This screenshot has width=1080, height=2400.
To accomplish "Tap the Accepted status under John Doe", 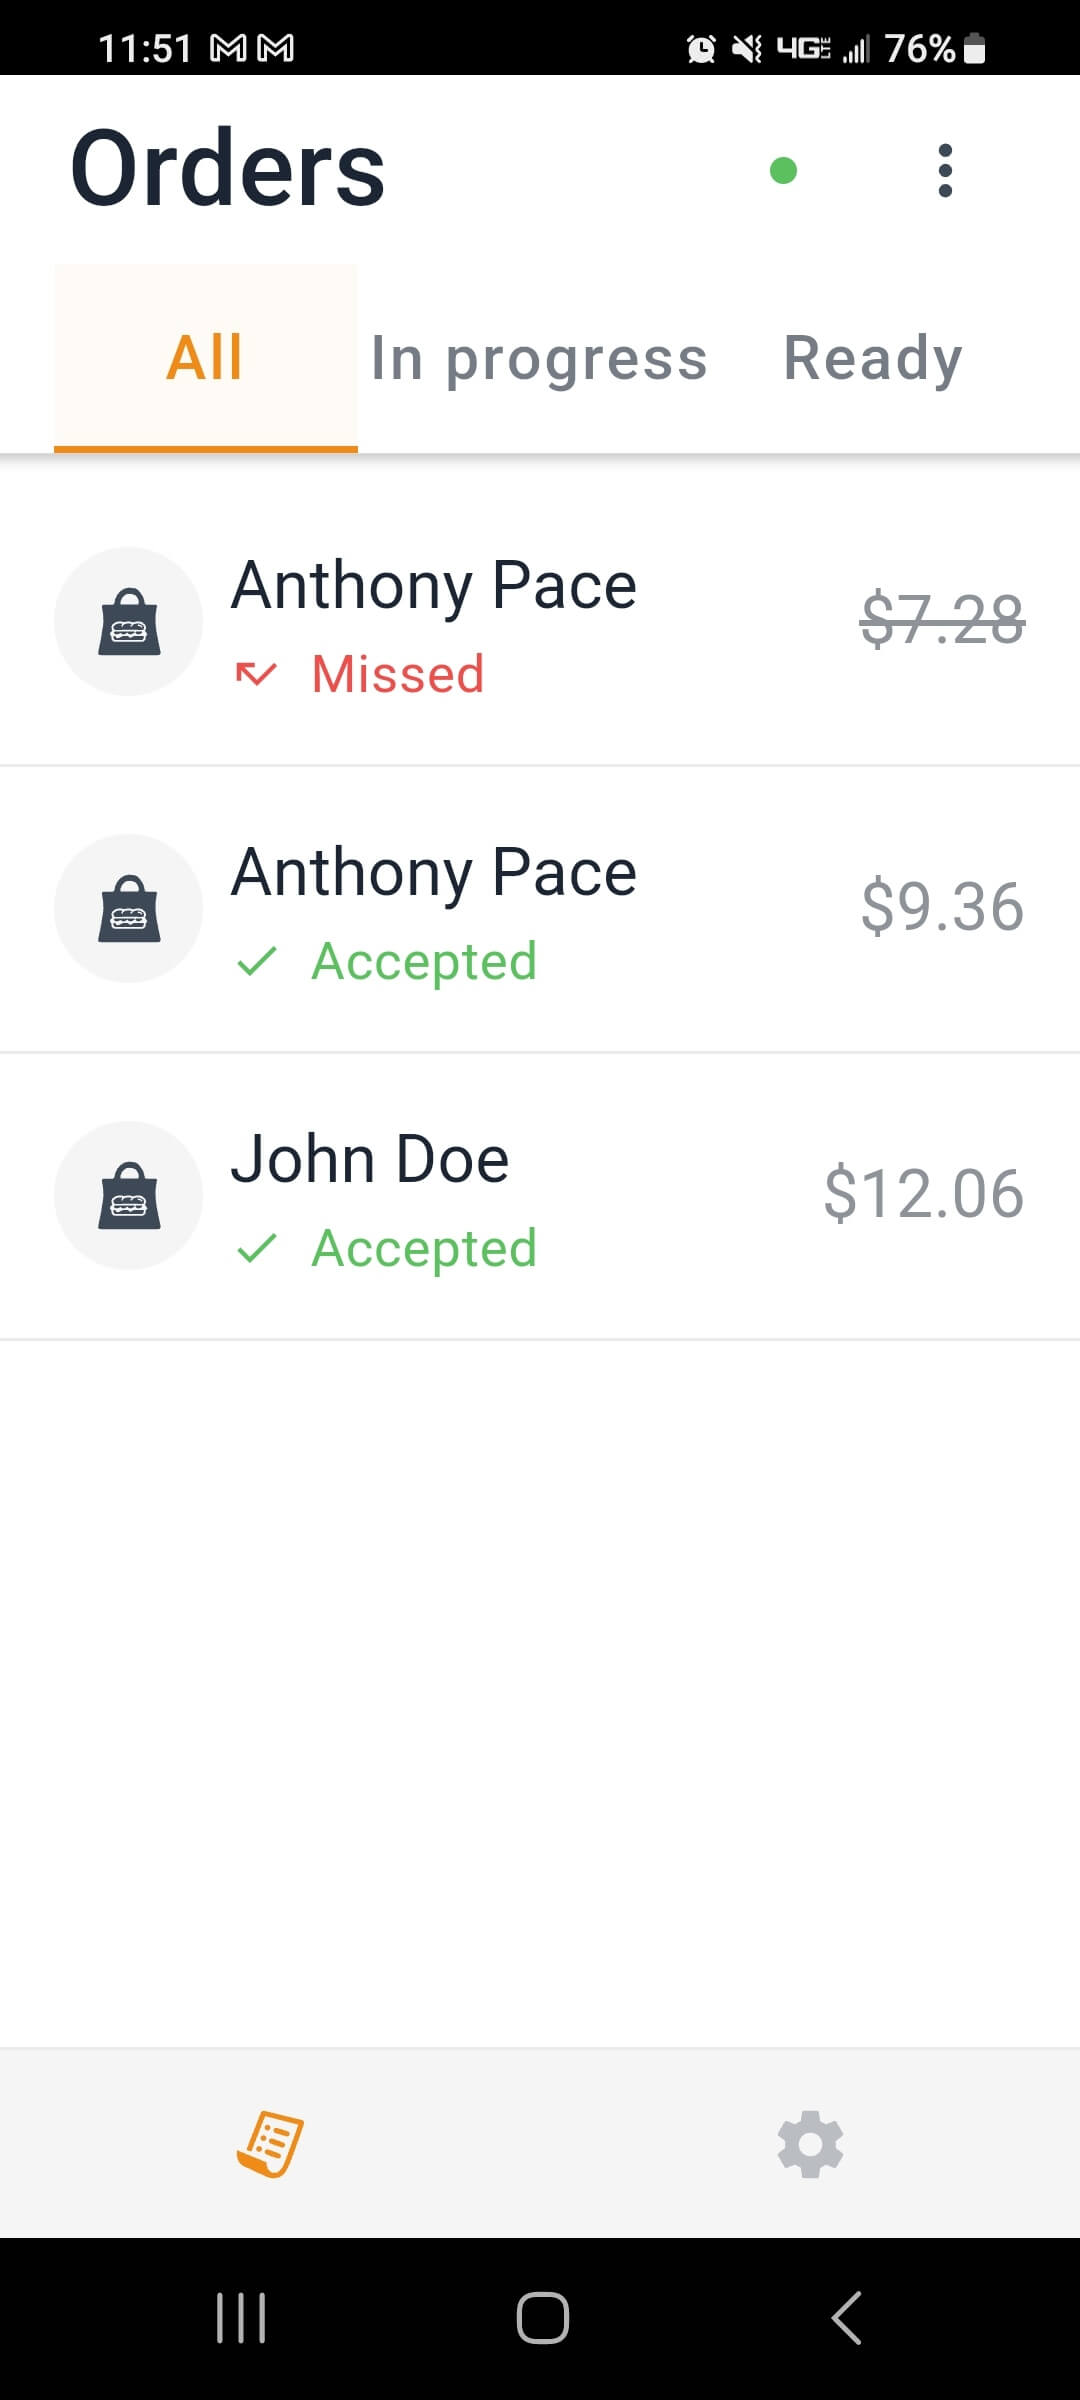I will [424, 1248].
